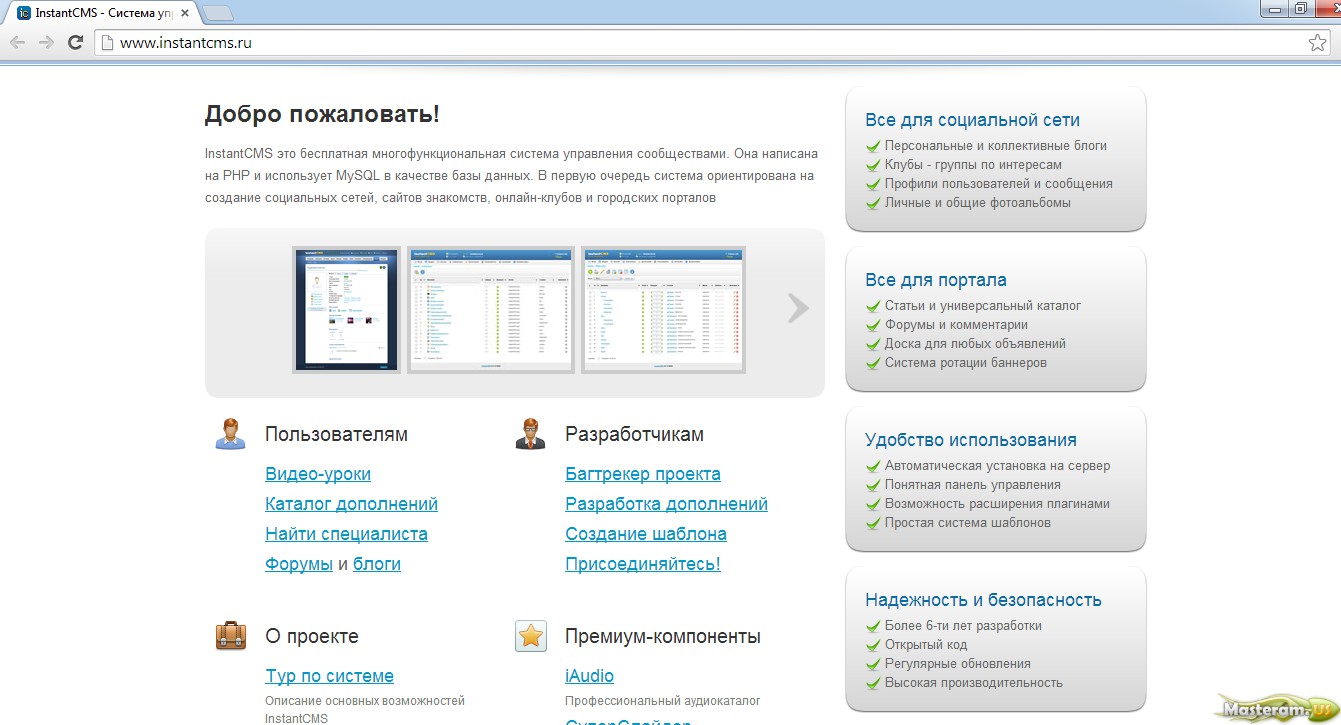Click the page icon in the address bar
The image size is (1341, 725).
click(x=106, y=42)
